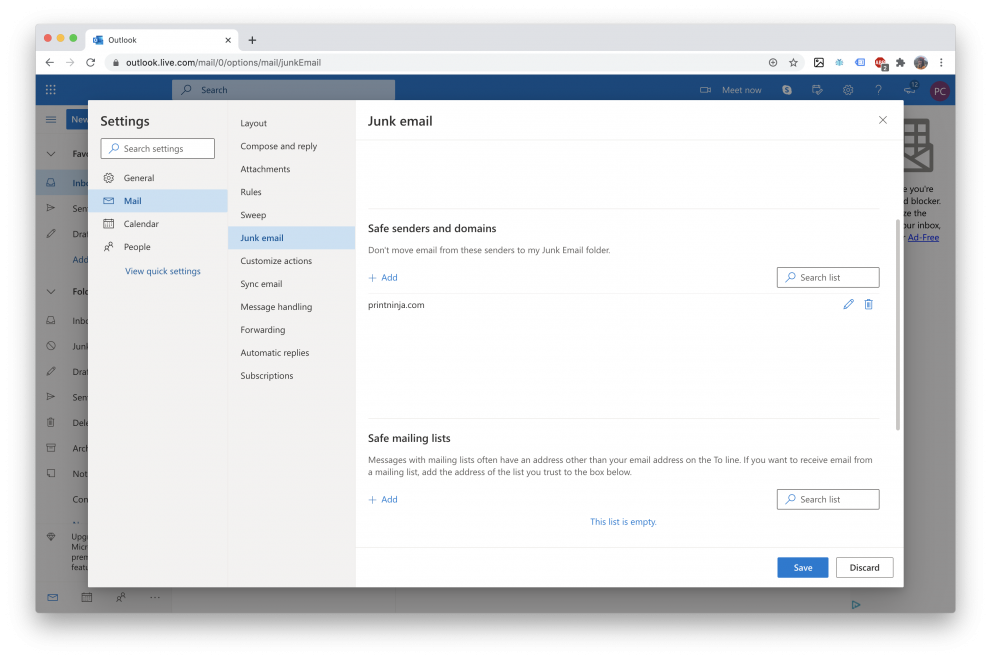Viewport: 991px width, 660px height.
Task: Open more apps ellipsis in bottom bar
Action: tap(155, 597)
